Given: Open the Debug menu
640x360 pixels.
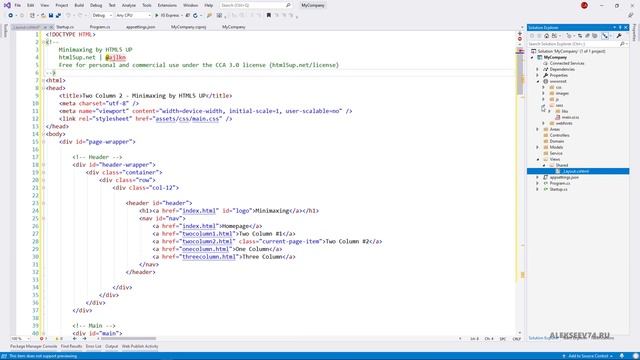Looking at the screenshot, I should [96, 5].
